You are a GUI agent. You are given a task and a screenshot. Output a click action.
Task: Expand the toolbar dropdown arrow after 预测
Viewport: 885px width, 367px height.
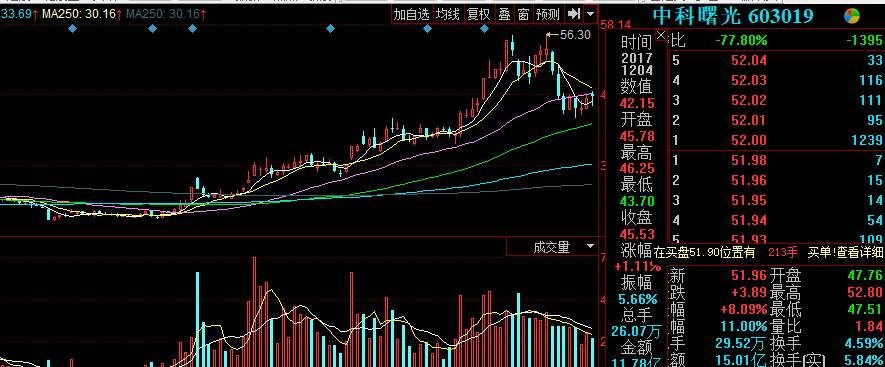coord(590,14)
